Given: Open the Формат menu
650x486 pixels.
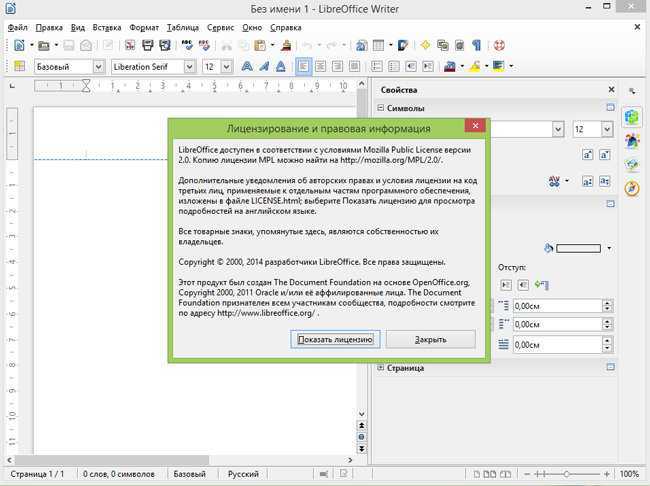Looking at the screenshot, I should click(144, 28).
